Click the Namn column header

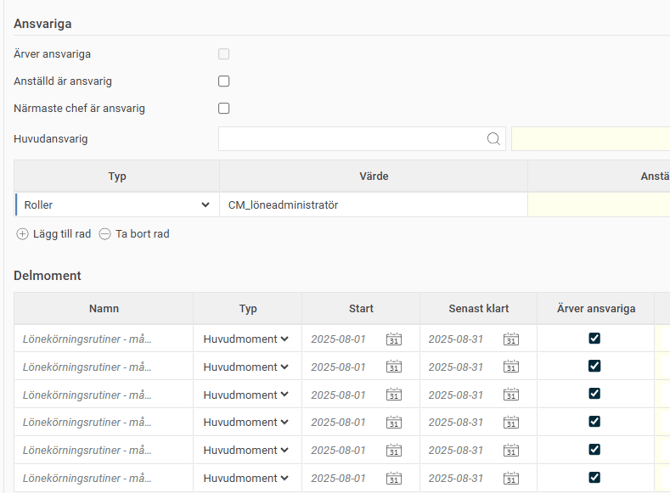[x=103, y=308]
